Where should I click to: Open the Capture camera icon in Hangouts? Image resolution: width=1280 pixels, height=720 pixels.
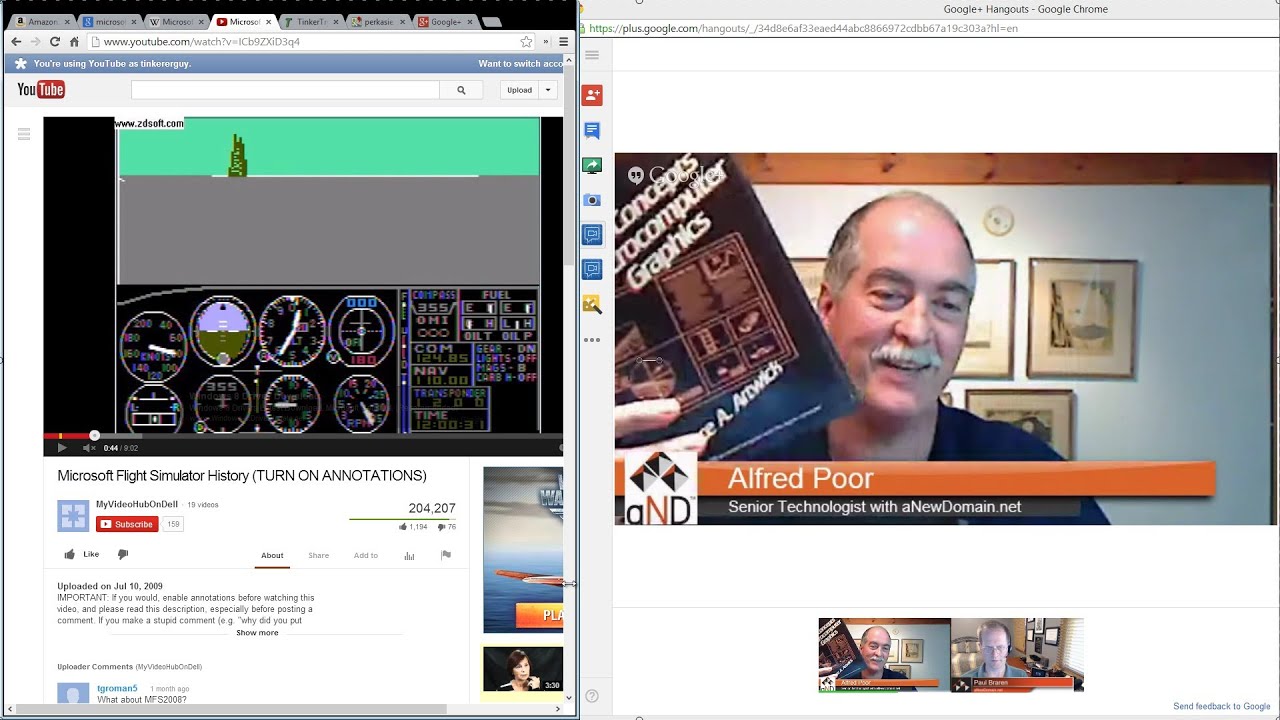592,200
